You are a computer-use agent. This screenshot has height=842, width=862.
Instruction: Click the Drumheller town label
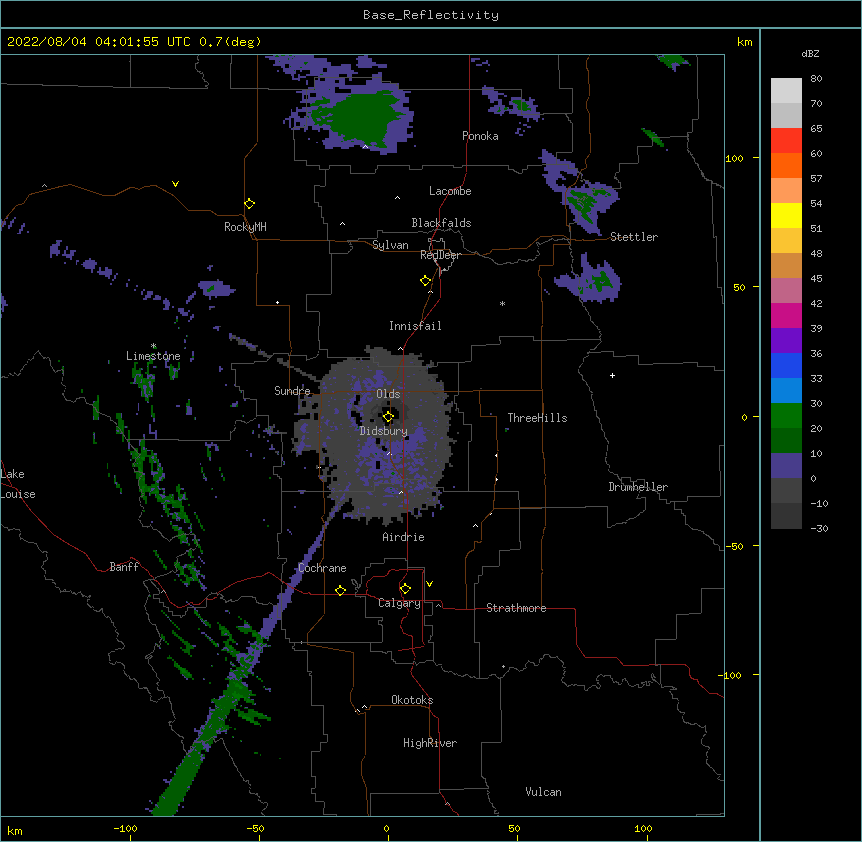[x=638, y=487]
